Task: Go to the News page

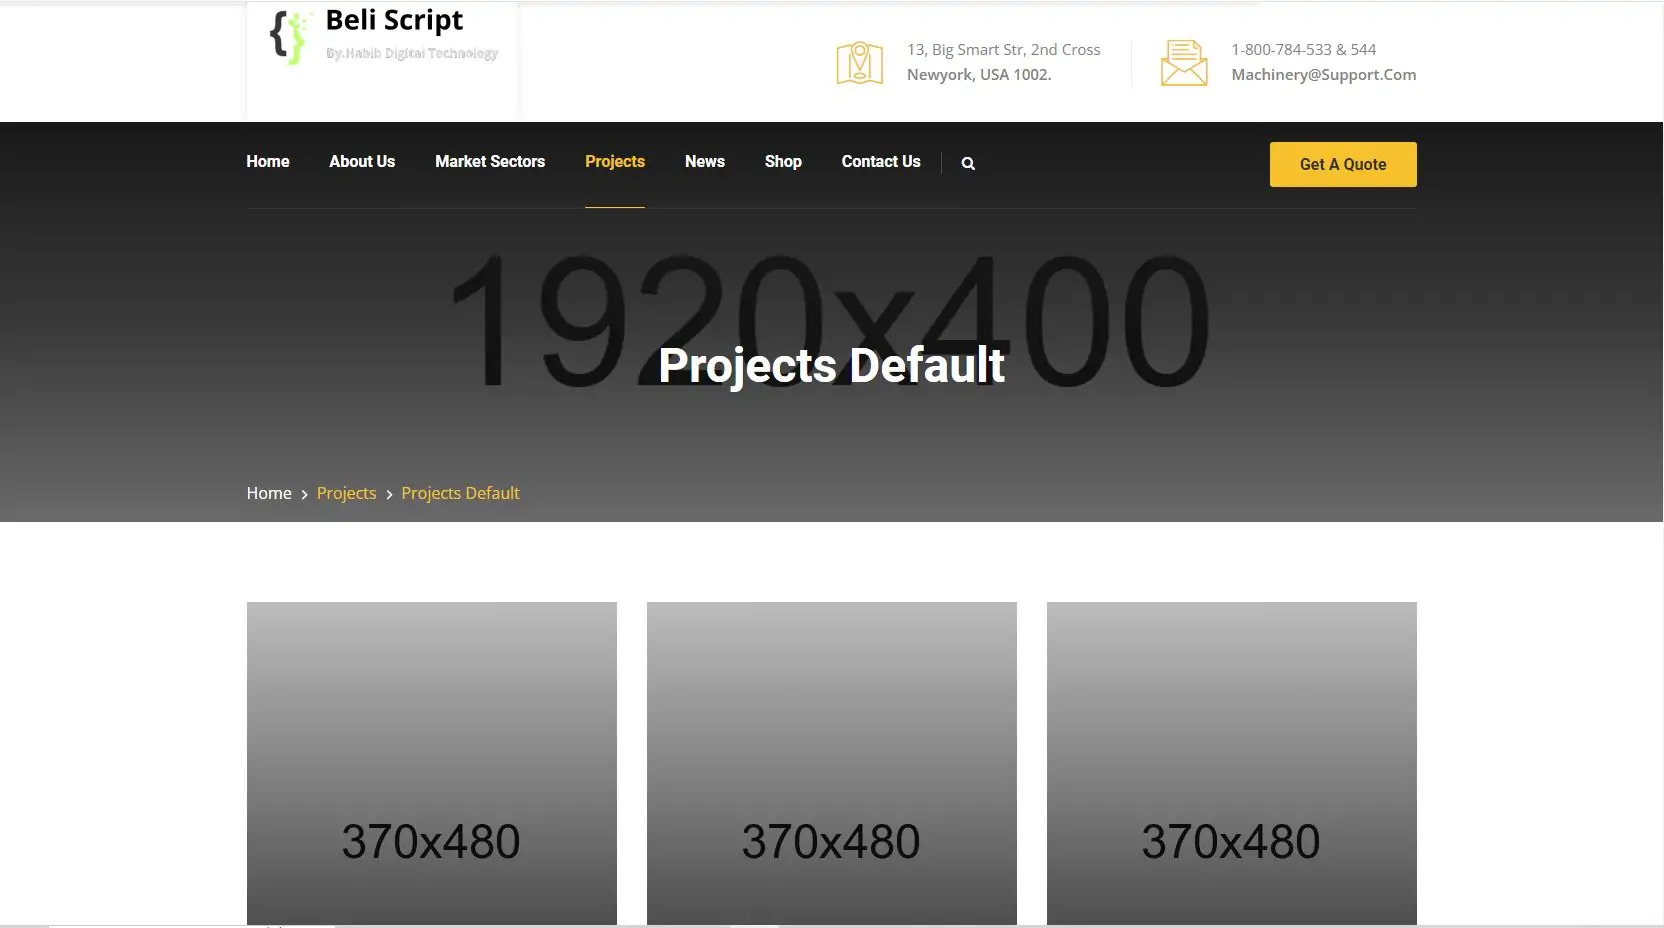Action: point(705,162)
